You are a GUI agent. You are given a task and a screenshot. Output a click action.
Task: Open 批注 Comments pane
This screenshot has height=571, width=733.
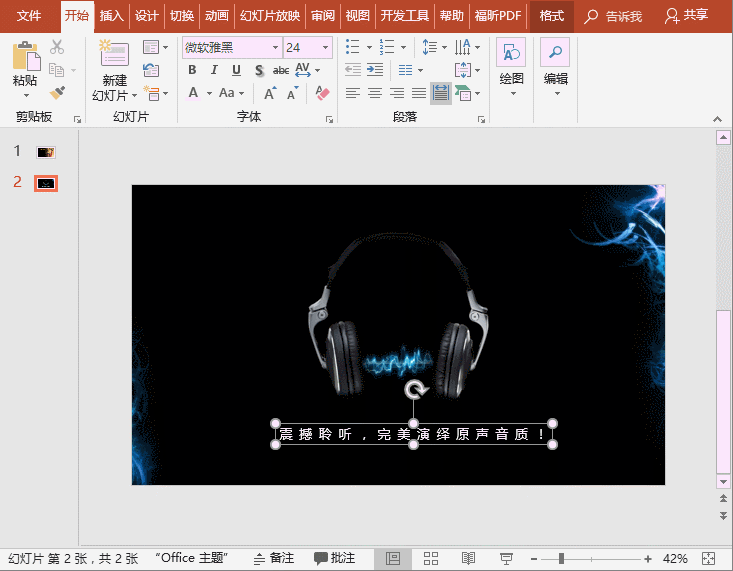click(x=334, y=558)
